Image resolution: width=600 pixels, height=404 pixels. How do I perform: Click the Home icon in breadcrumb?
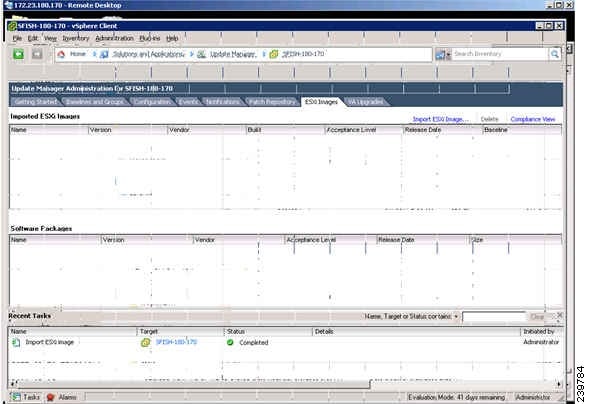click(61, 54)
